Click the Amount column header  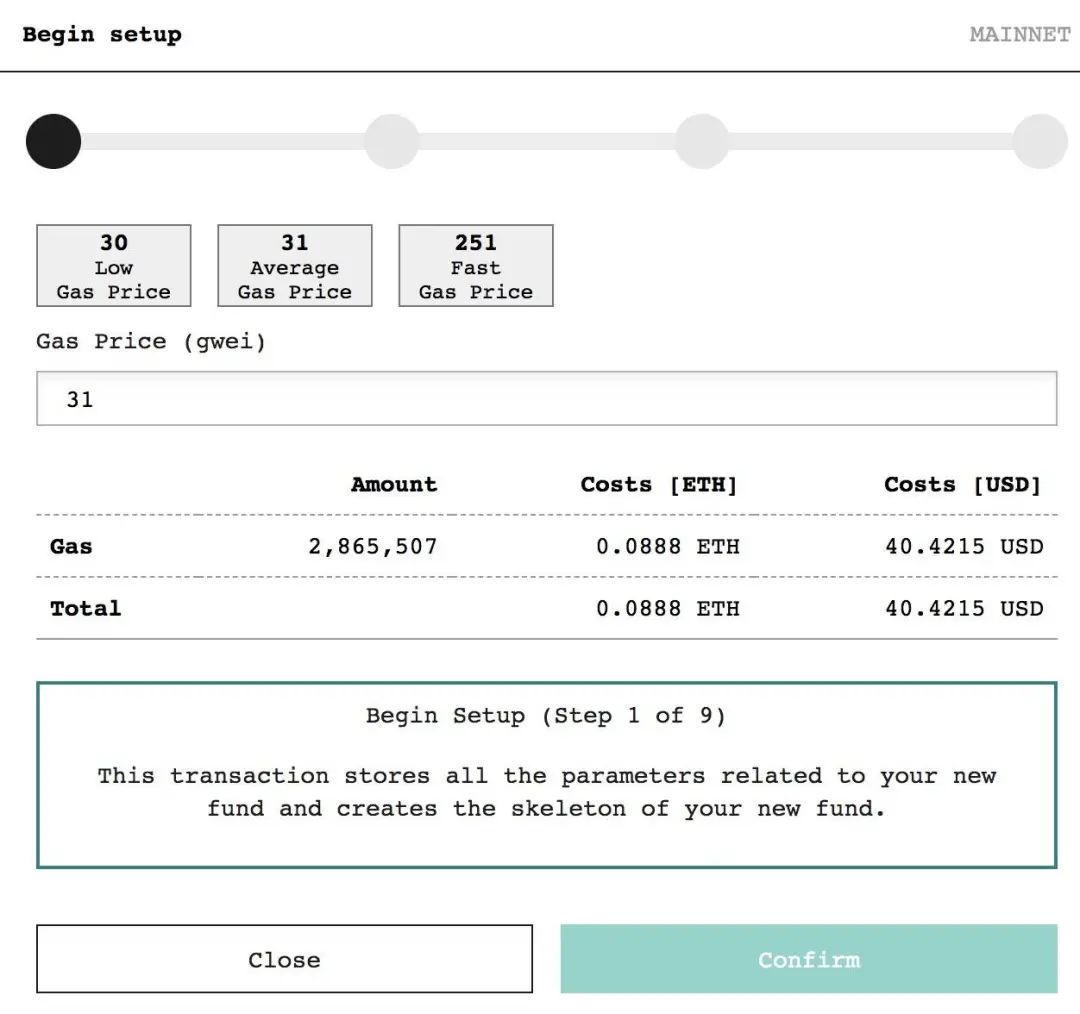pos(394,485)
